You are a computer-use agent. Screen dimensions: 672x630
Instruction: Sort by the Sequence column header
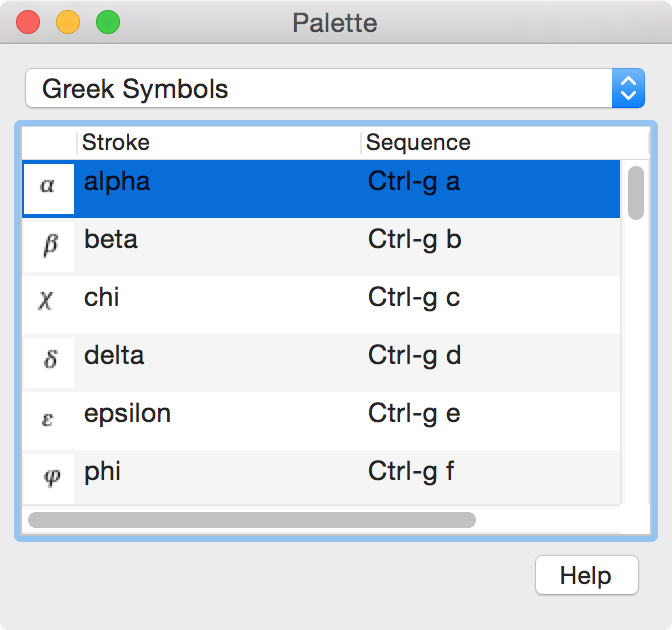505,142
